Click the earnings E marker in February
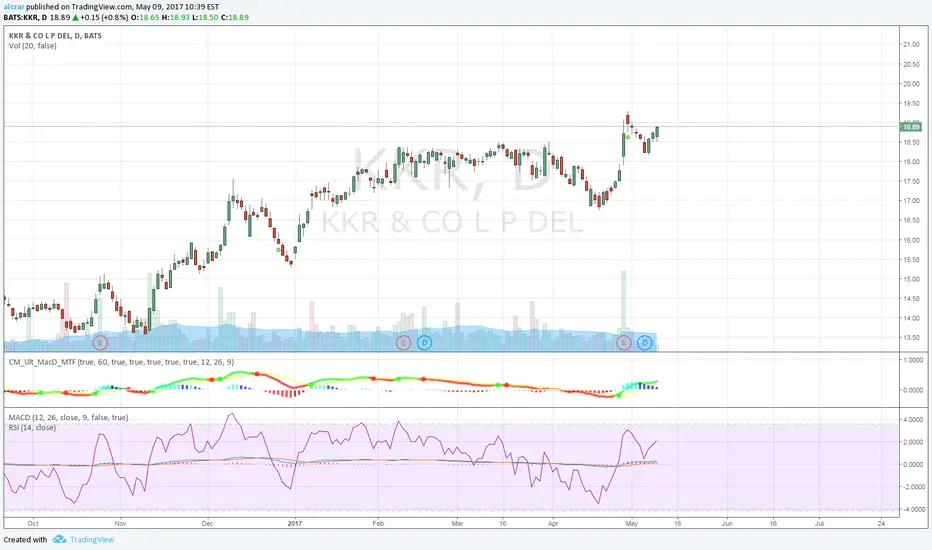This screenshot has height=550, width=932. click(404, 342)
